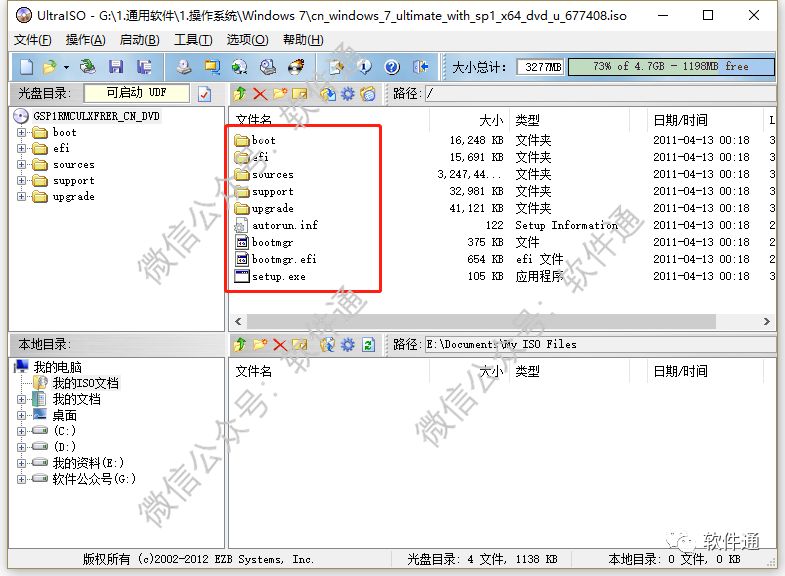Image resolution: width=785 pixels, height=576 pixels.
Task: Click New Folder icon in disc pane toolbar
Action: point(280,94)
